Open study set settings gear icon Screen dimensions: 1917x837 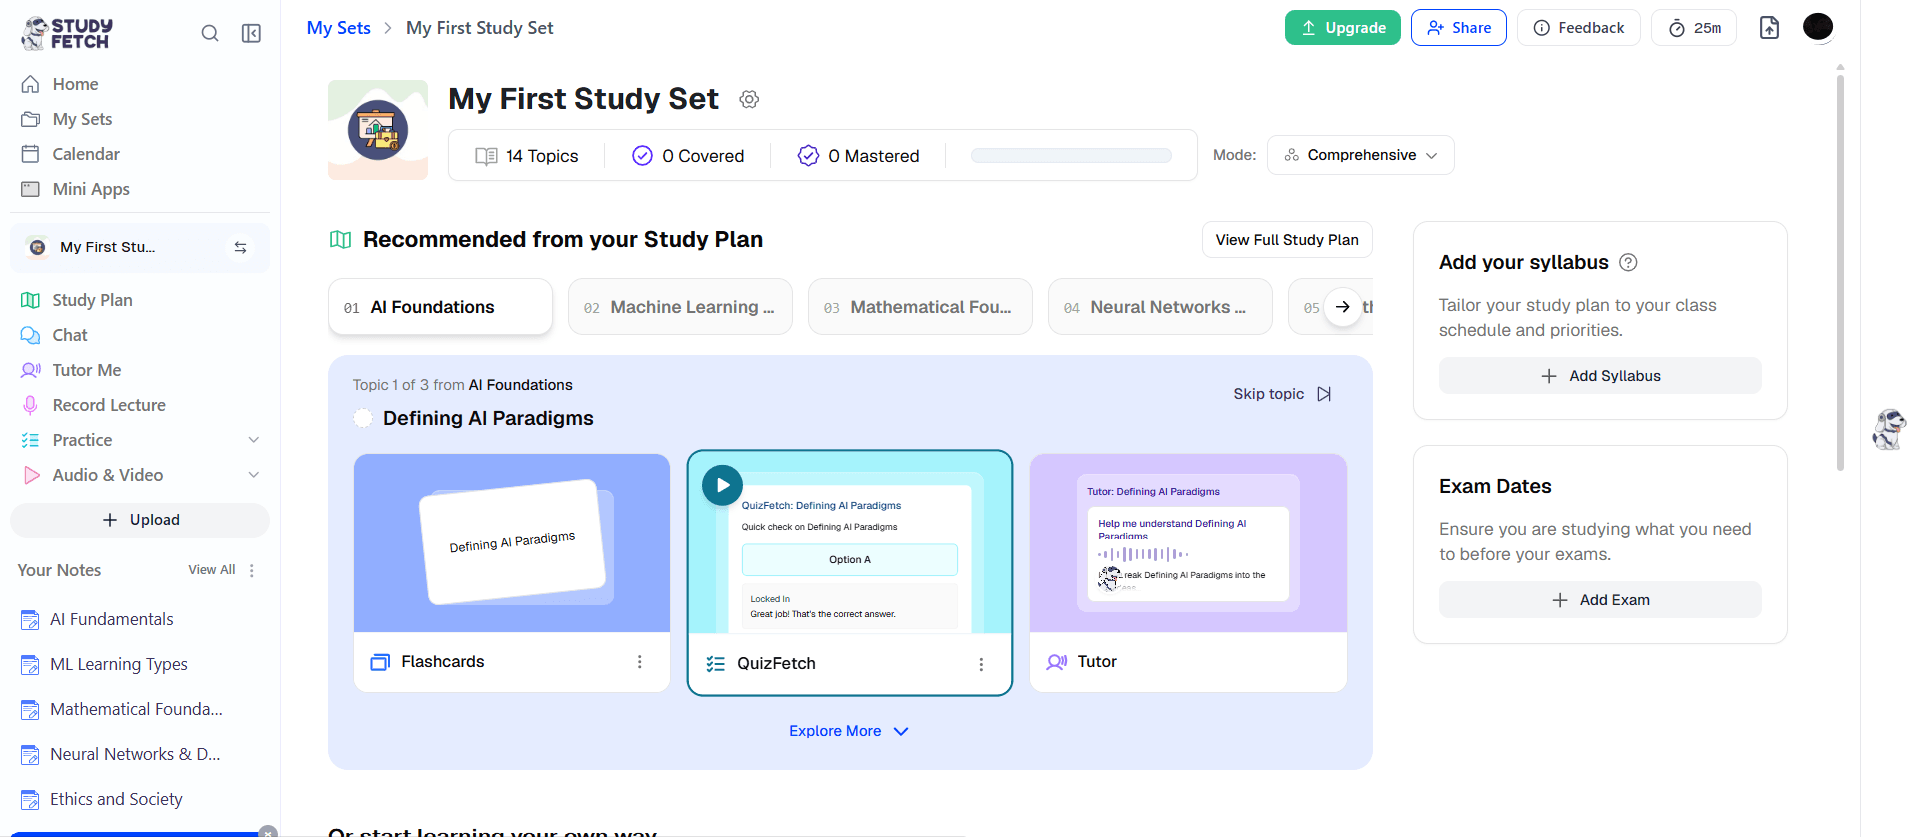tap(749, 99)
